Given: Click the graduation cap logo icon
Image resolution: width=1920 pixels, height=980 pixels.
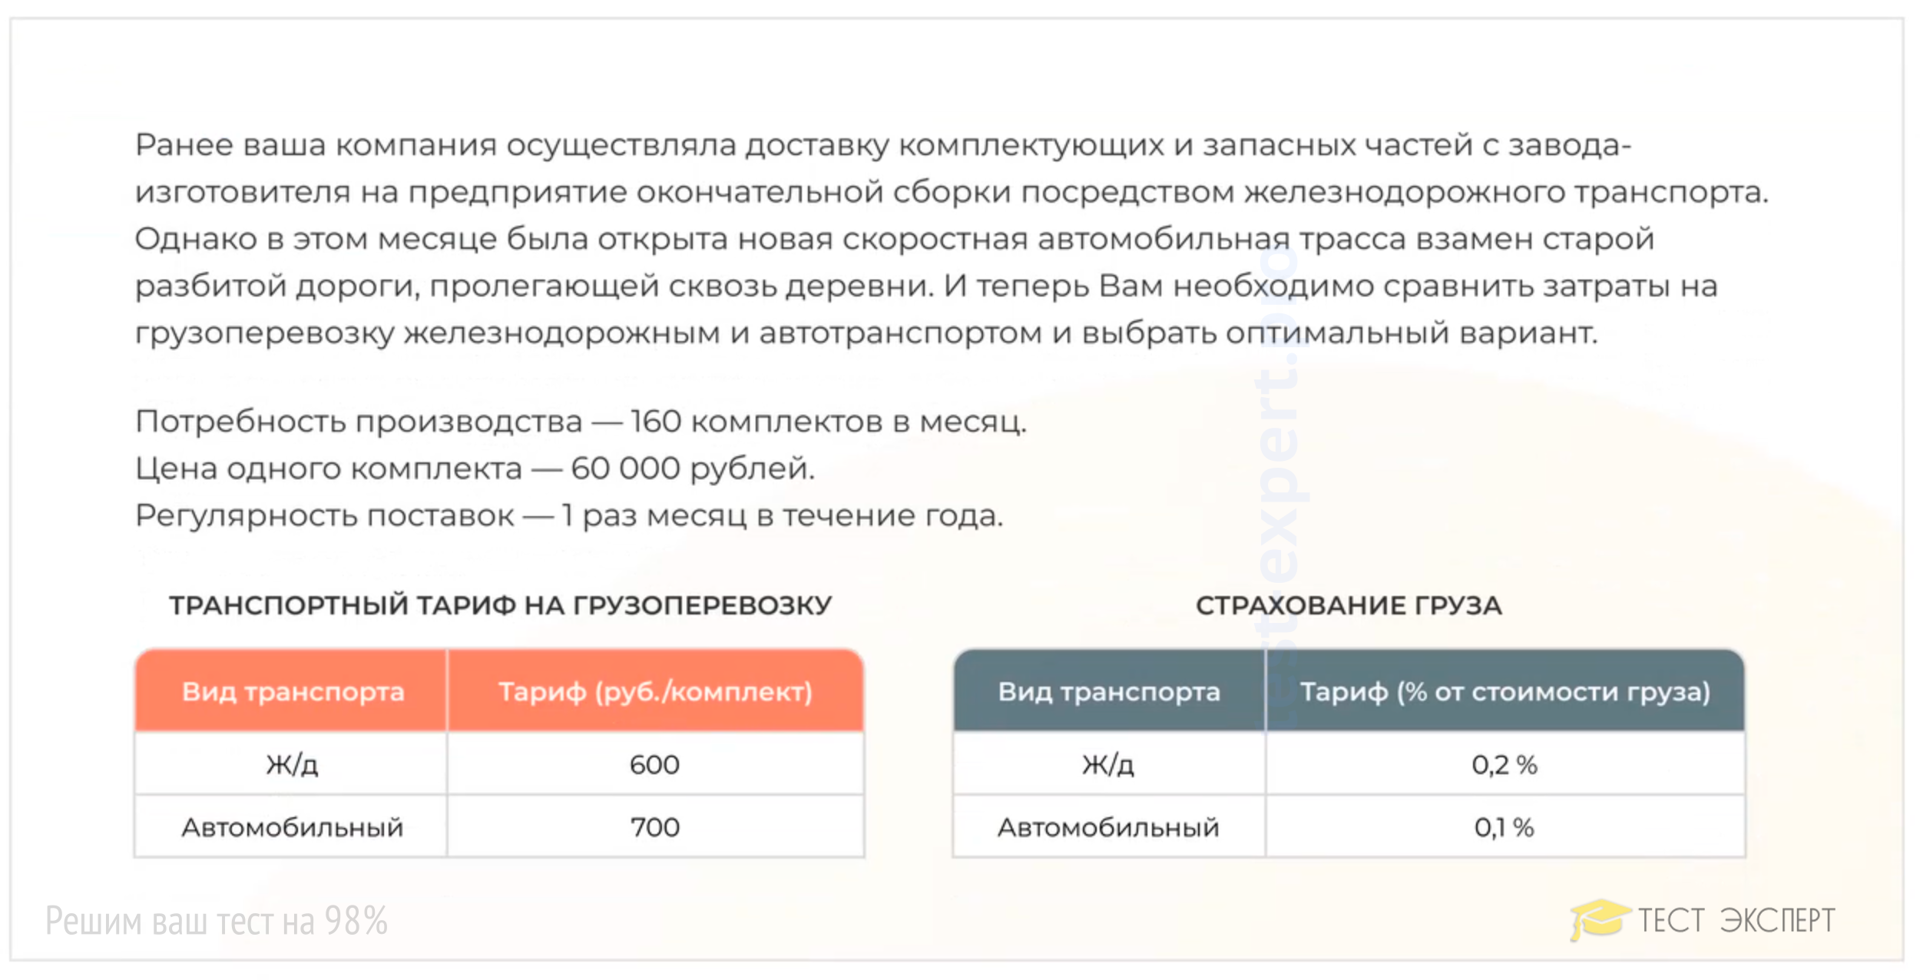Looking at the screenshot, I should point(1598,918).
